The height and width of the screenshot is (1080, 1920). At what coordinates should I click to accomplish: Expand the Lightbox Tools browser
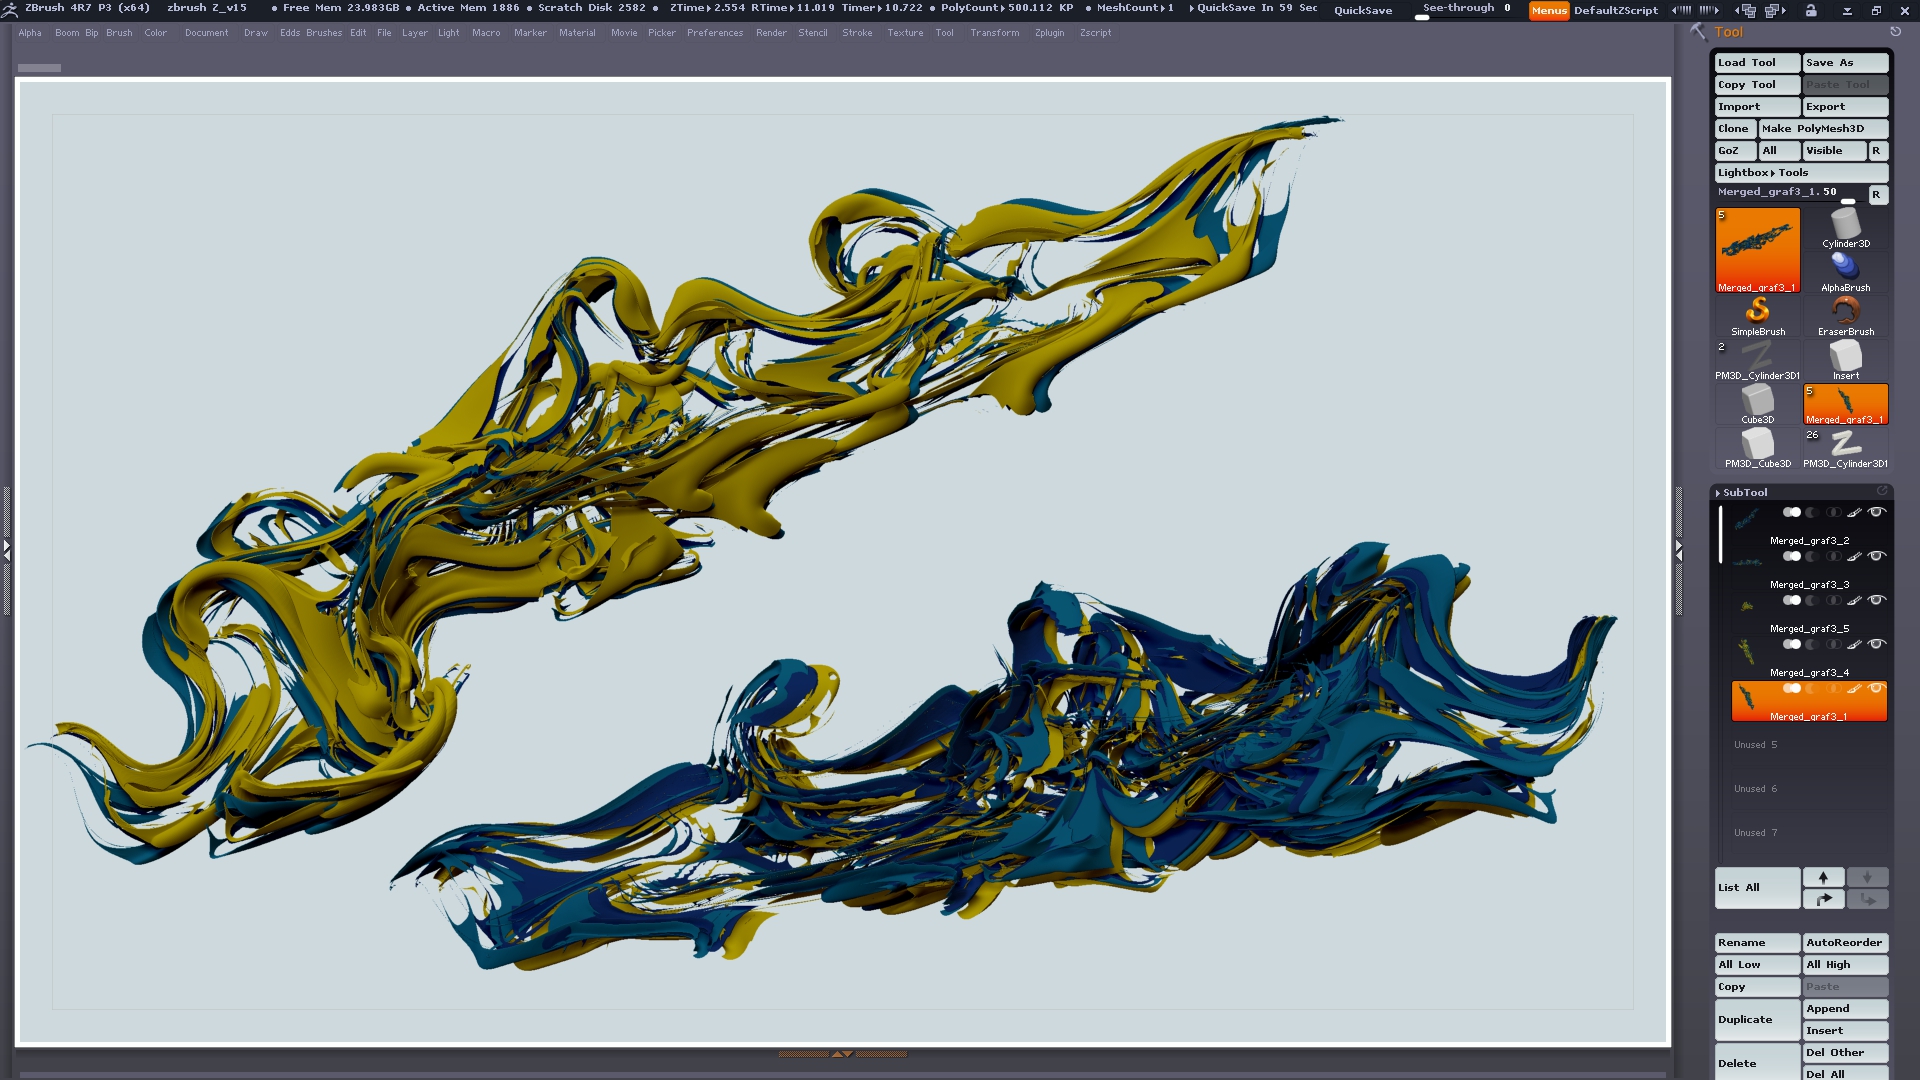[1762, 173]
